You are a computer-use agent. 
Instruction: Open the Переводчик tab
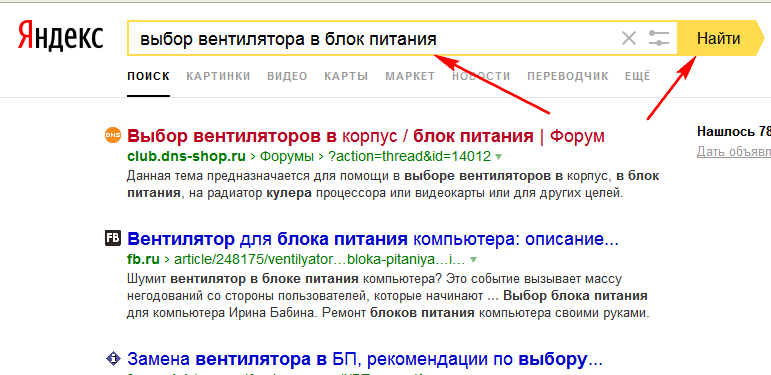(x=567, y=76)
